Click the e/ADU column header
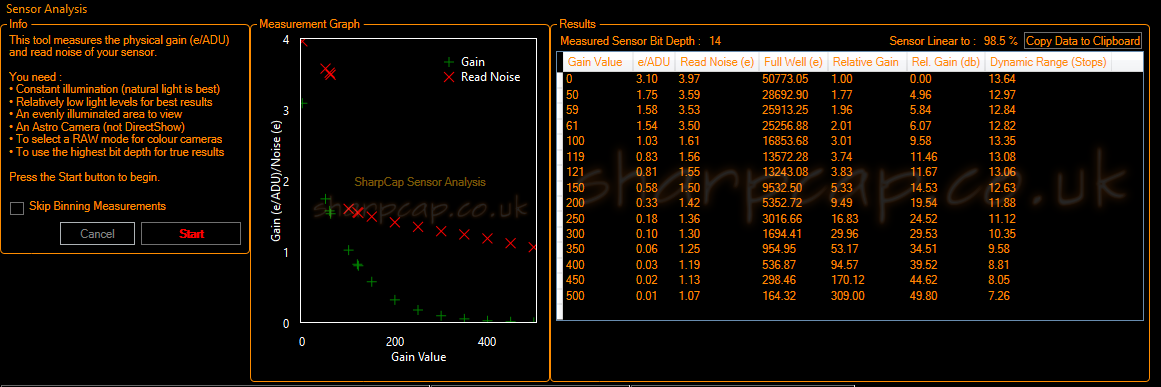The width and height of the screenshot is (1161, 387). [x=654, y=62]
